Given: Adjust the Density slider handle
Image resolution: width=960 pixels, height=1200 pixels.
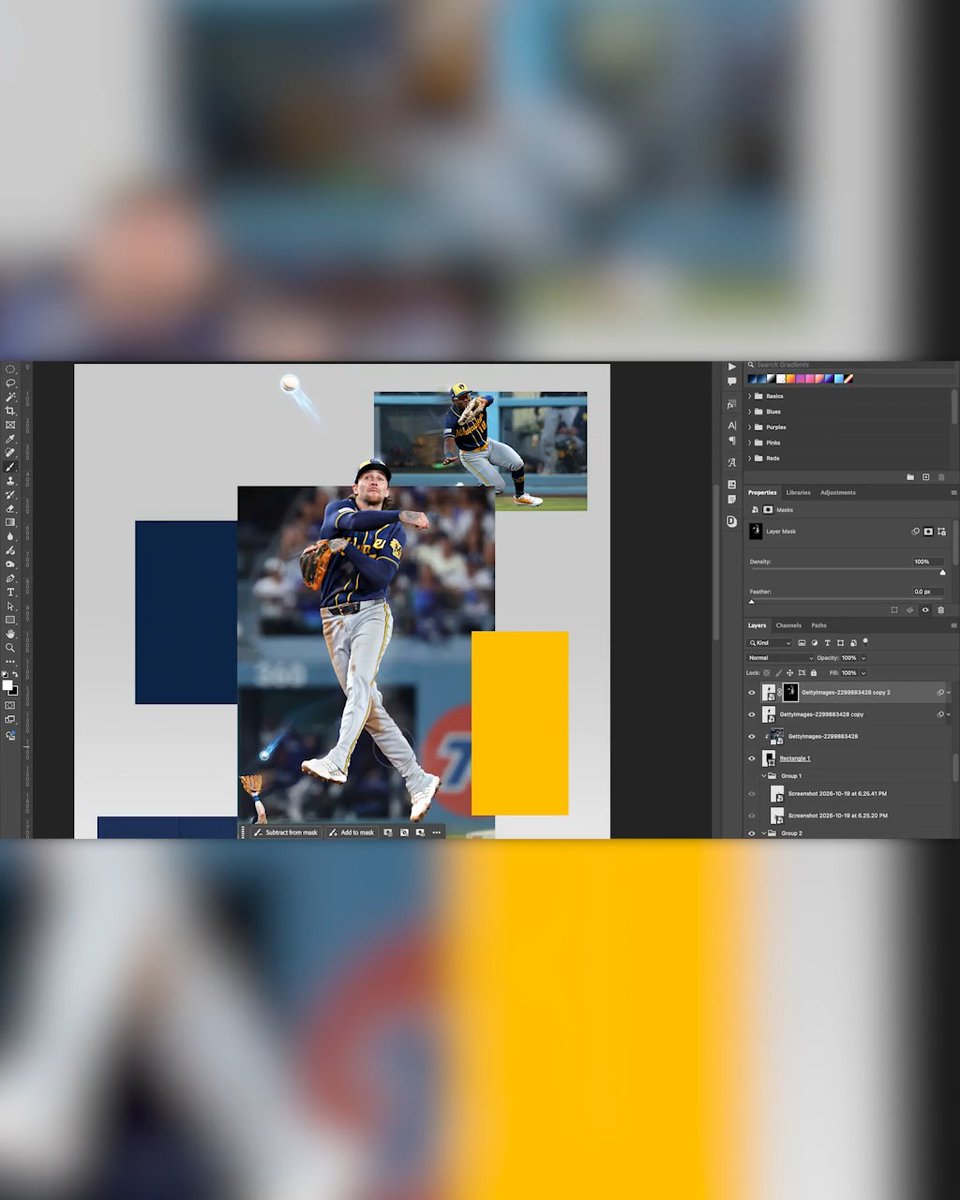Looking at the screenshot, I should [x=943, y=573].
